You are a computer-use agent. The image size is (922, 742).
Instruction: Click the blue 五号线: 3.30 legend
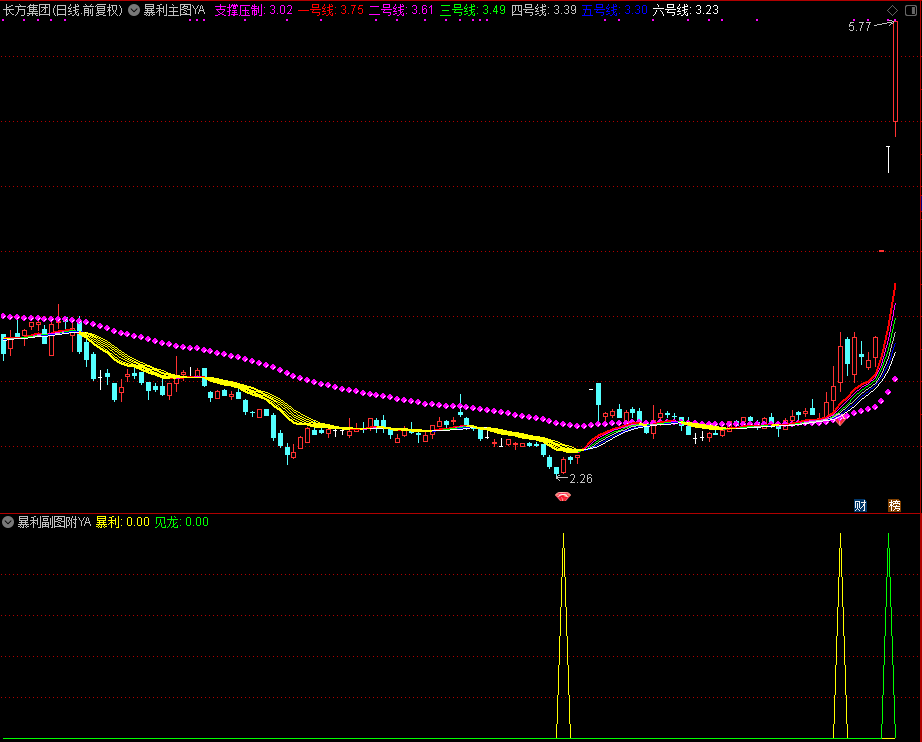[x=614, y=10]
